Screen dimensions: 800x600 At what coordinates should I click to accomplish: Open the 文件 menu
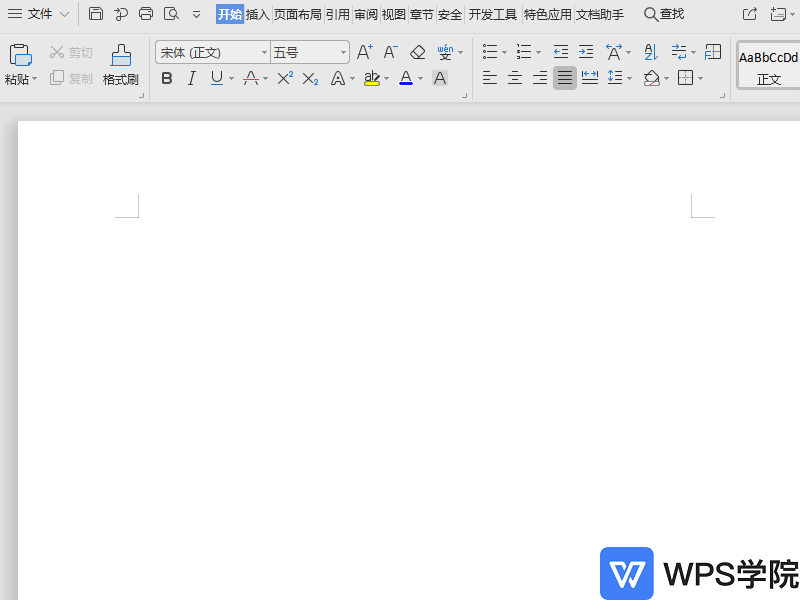click(x=38, y=13)
